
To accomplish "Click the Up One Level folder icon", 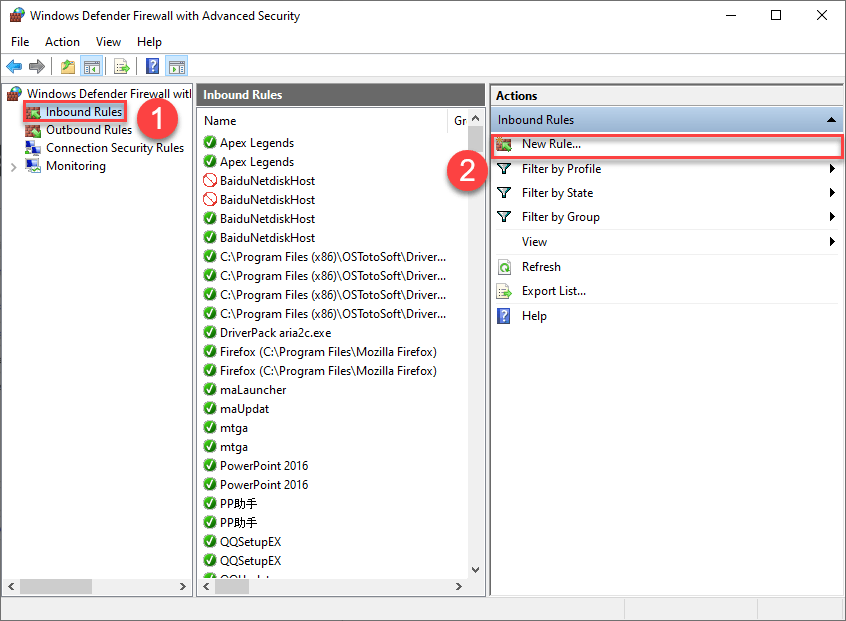I will pyautogui.click(x=68, y=67).
